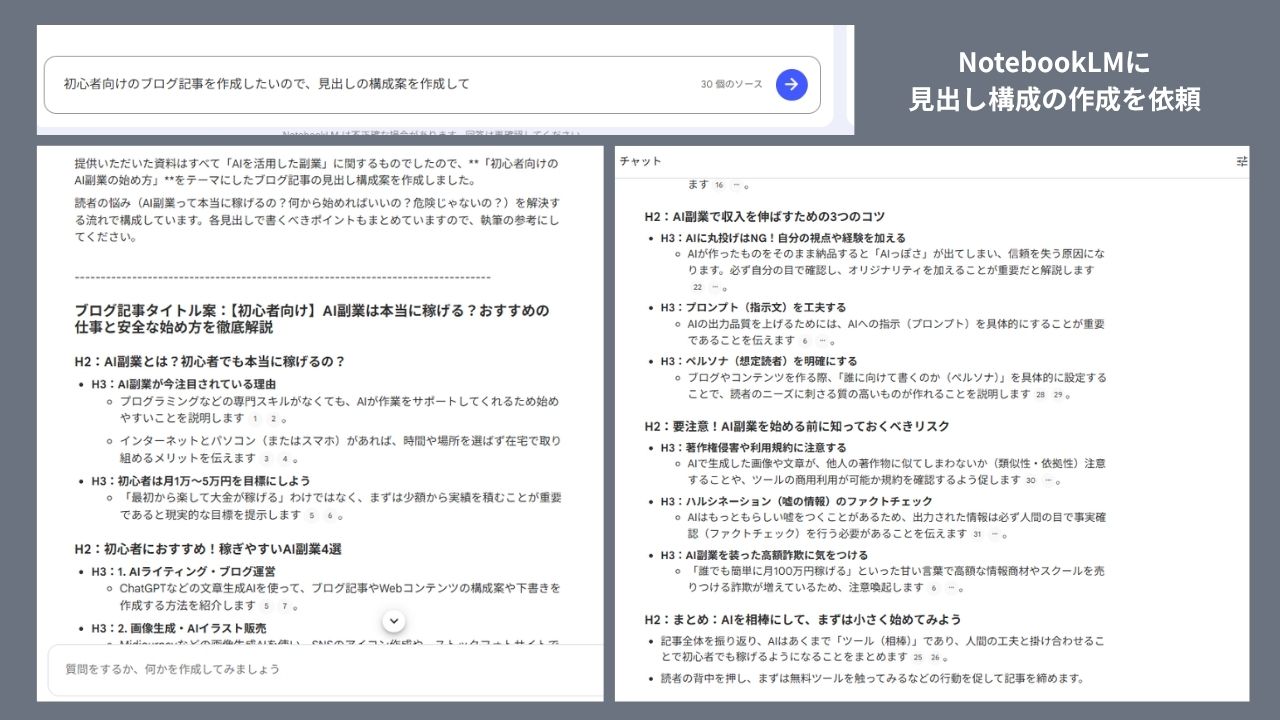Open citation 3 after メリットを伝えます
This screenshot has width=1280, height=720.
click(x=267, y=459)
